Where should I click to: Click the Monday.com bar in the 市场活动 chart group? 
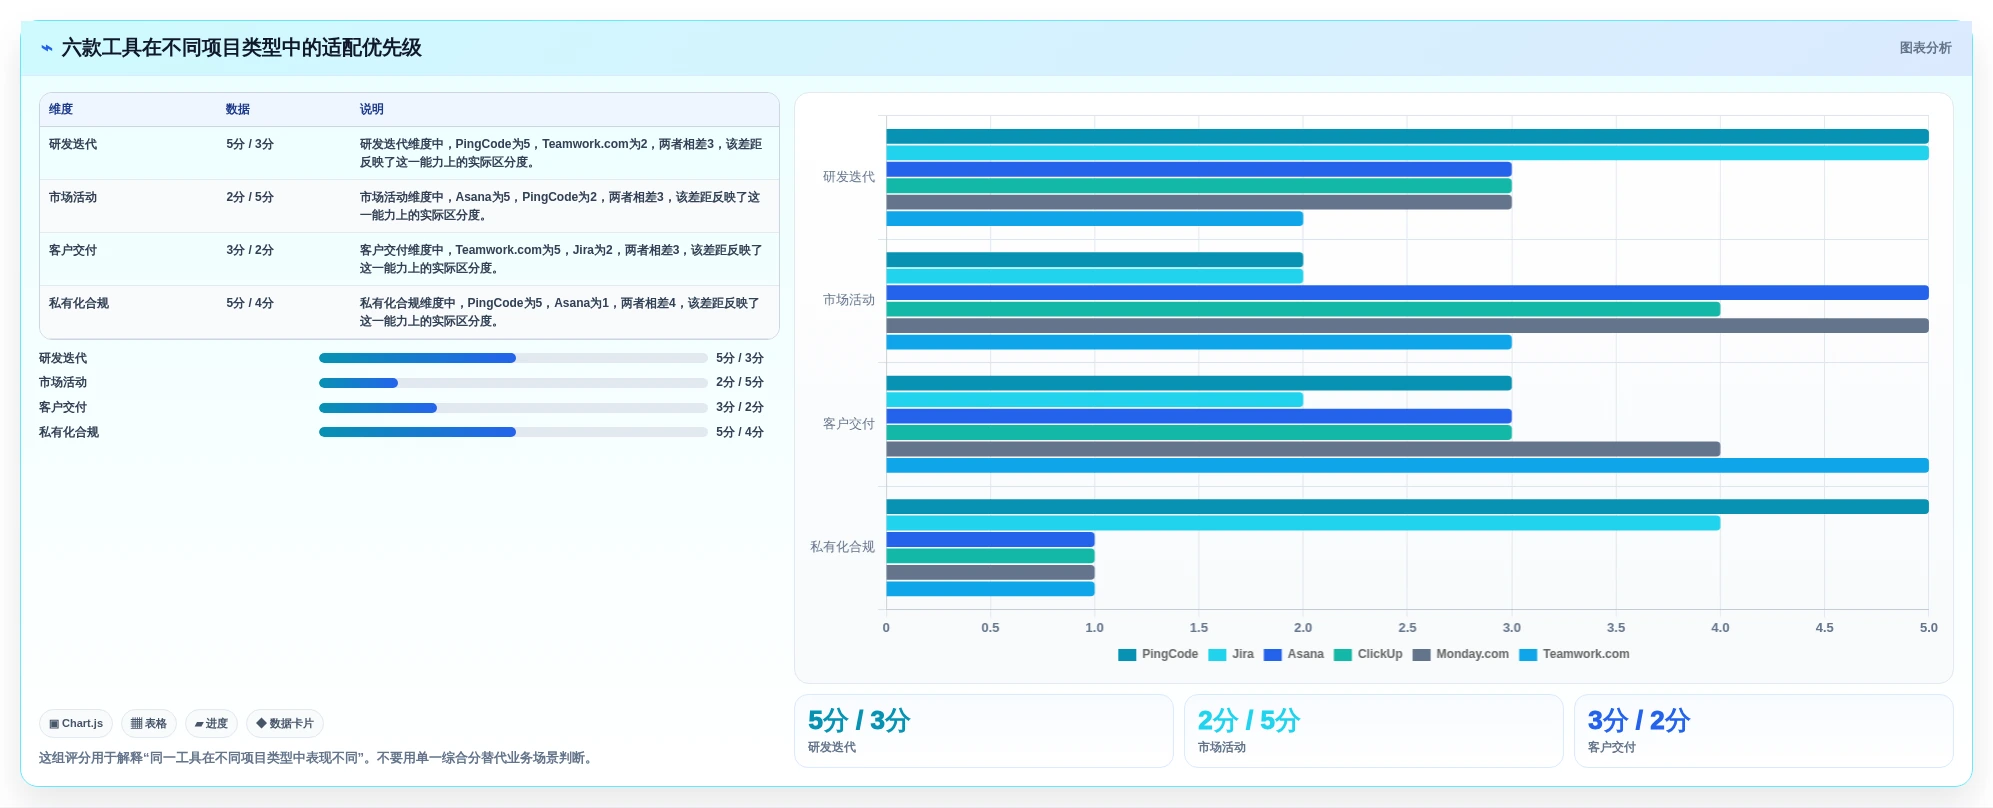(1407, 326)
